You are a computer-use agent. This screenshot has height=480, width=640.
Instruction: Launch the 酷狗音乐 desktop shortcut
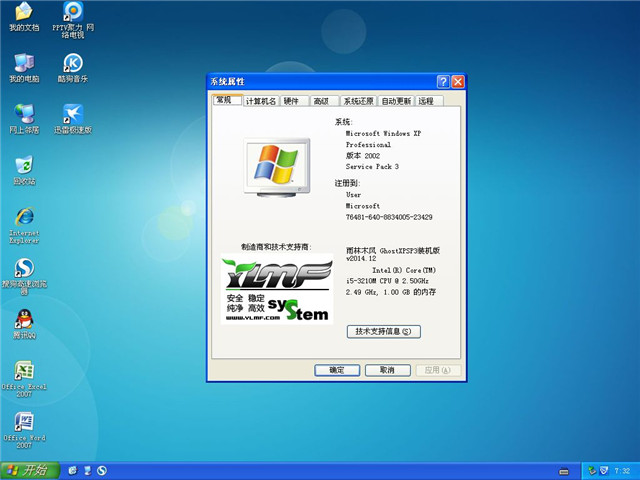click(73, 68)
